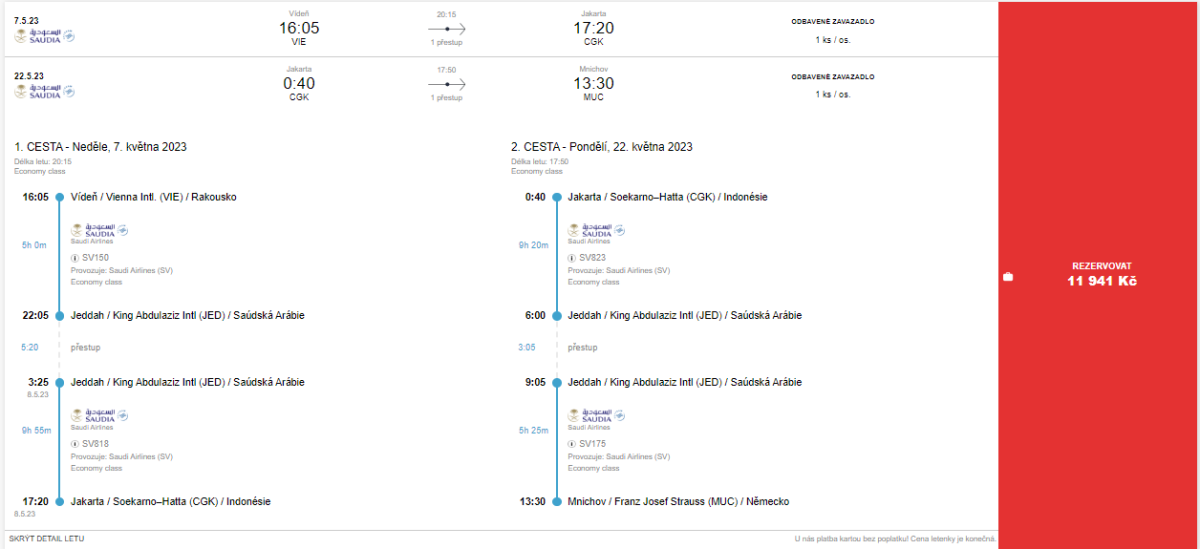The height and width of the screenshot is (549, 1200).
Task: Click the Vídeň / Vienna Intl. (VIE) departure stop
Action: (x=154, y=197)
